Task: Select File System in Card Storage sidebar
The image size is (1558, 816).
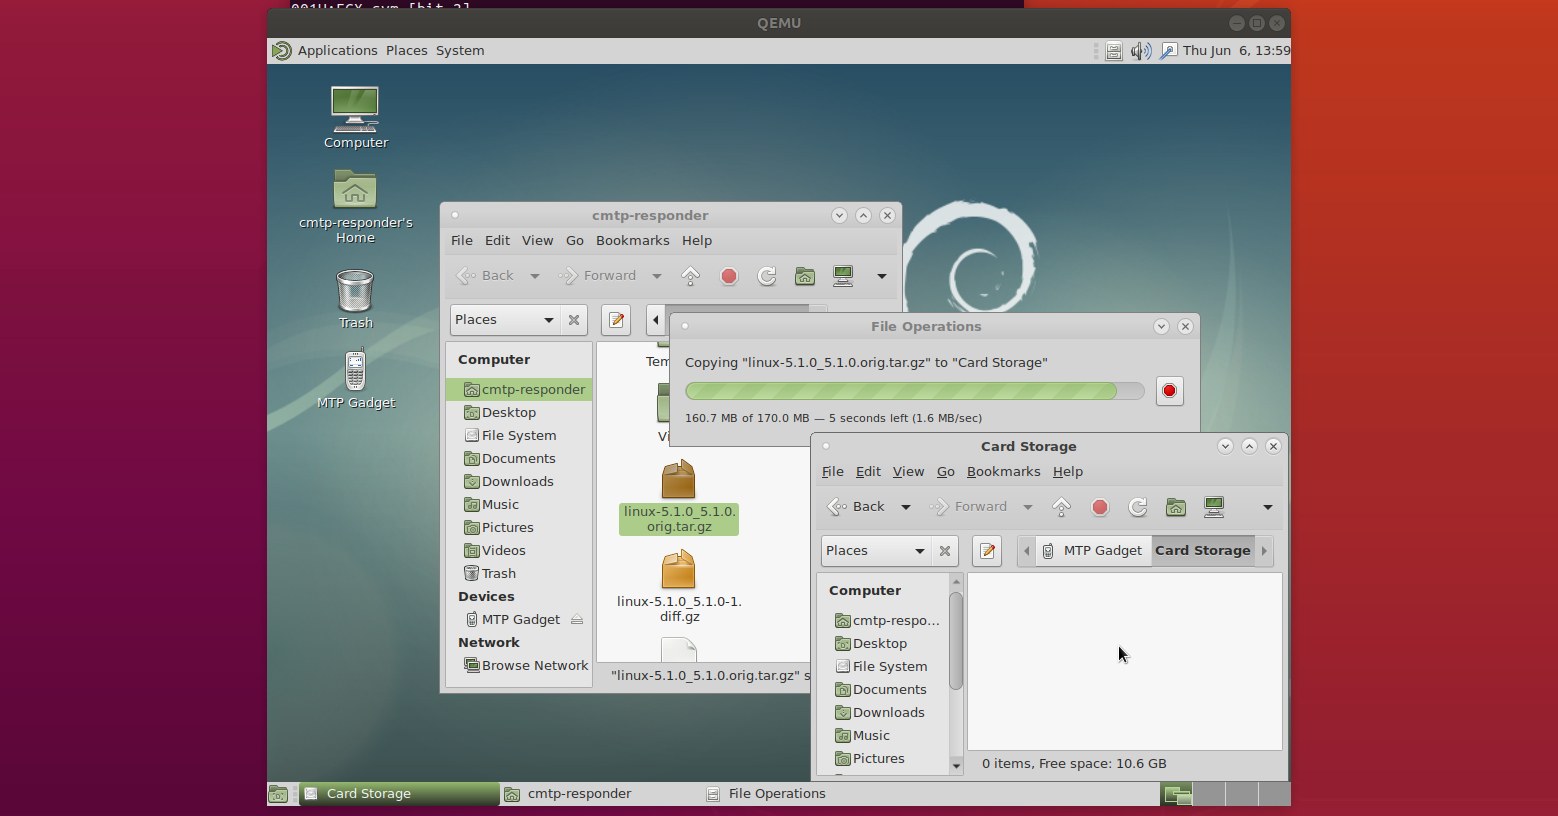Action: tap(882, 667)
